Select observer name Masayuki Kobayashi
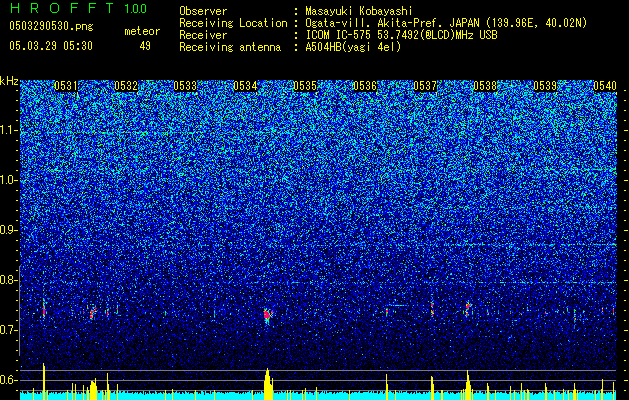The height and width of the screenshot is (400, 629). [x=359, y=11]
